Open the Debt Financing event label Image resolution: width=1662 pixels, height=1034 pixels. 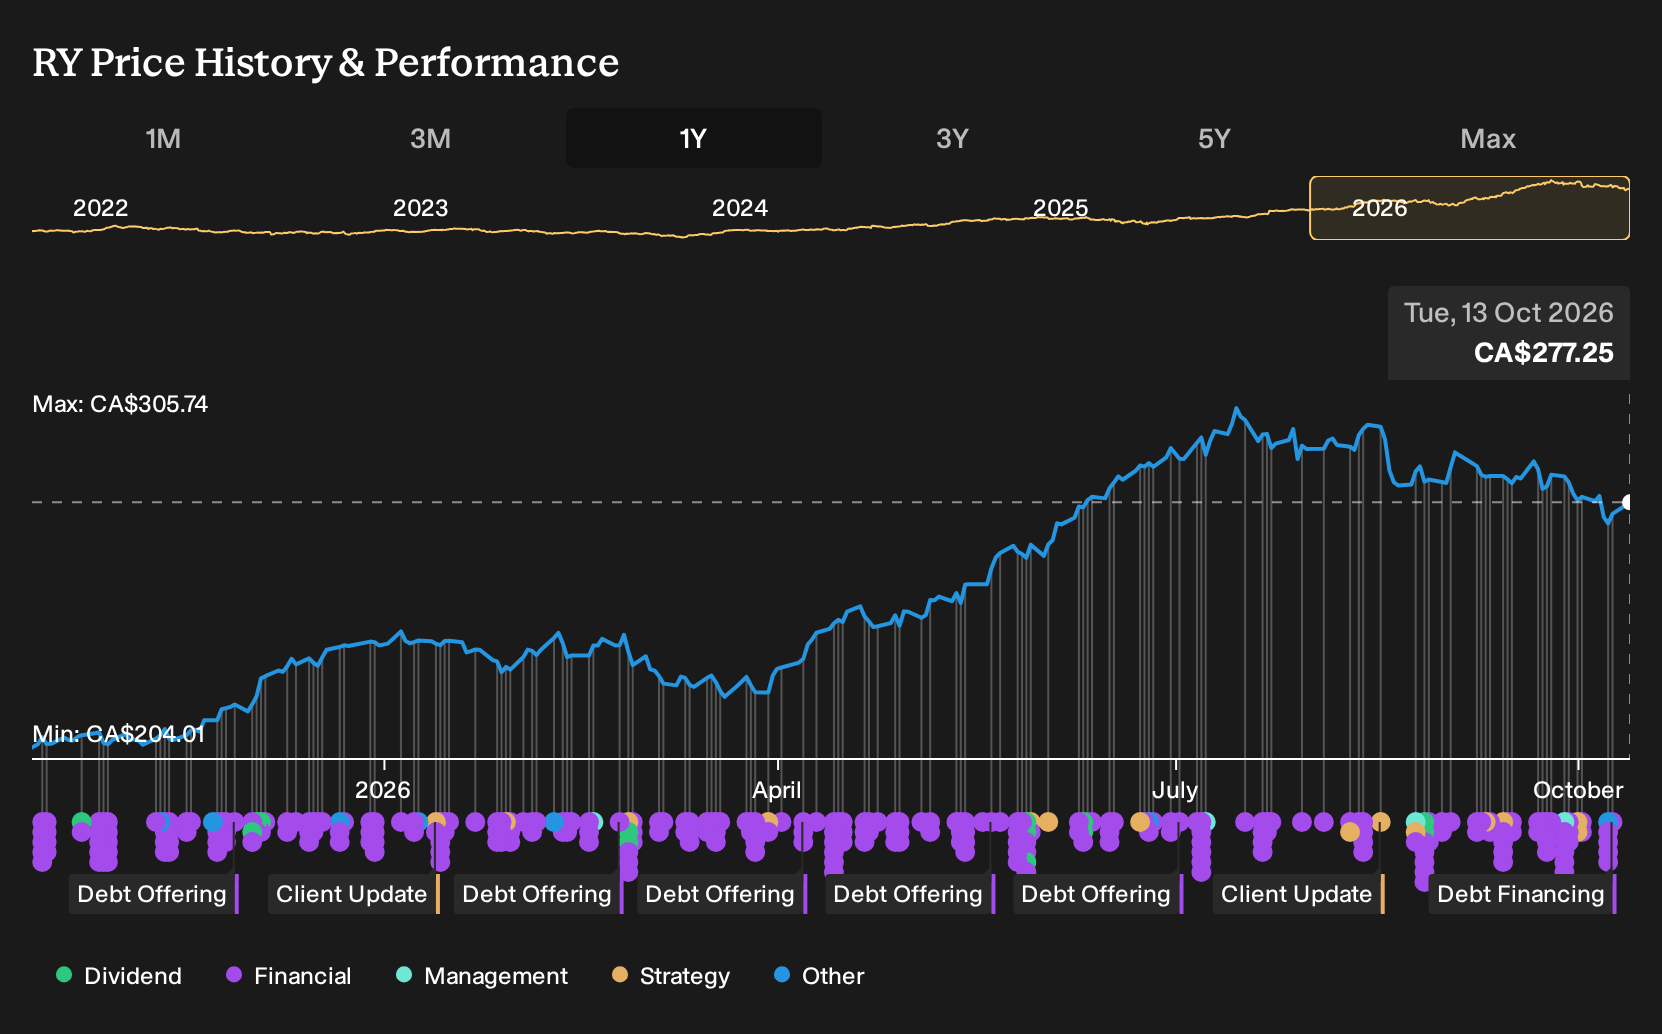pyautogui.click(x=1520, y=894)
